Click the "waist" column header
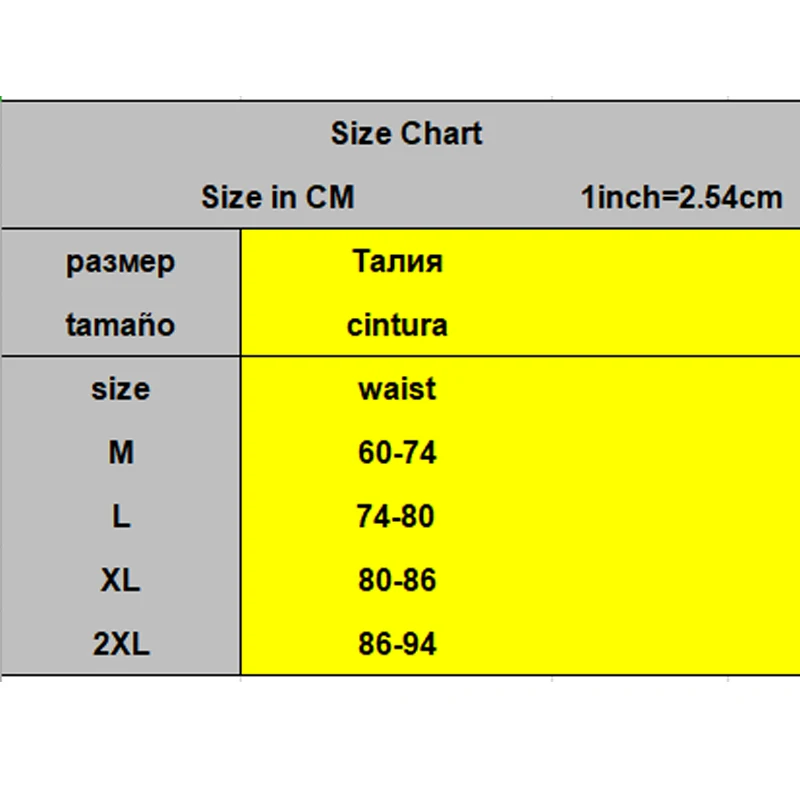 click(397, 388)
